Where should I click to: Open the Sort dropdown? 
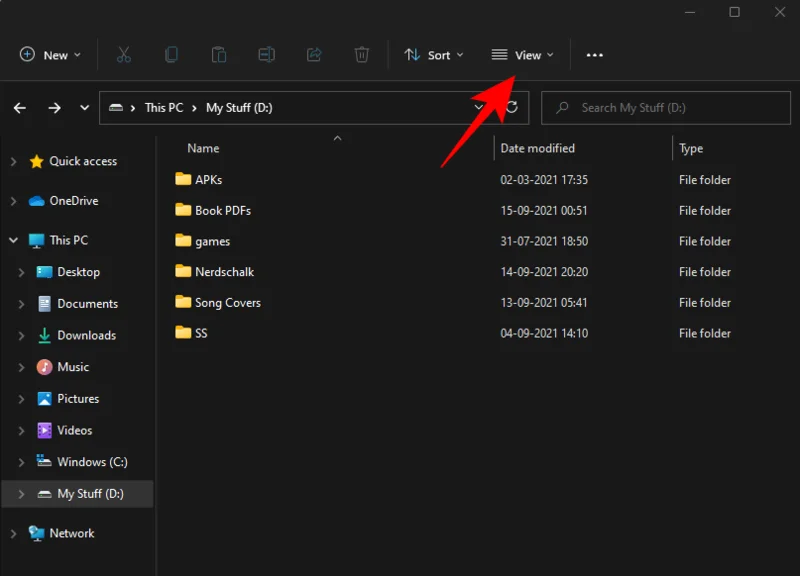tap(433, 55)
